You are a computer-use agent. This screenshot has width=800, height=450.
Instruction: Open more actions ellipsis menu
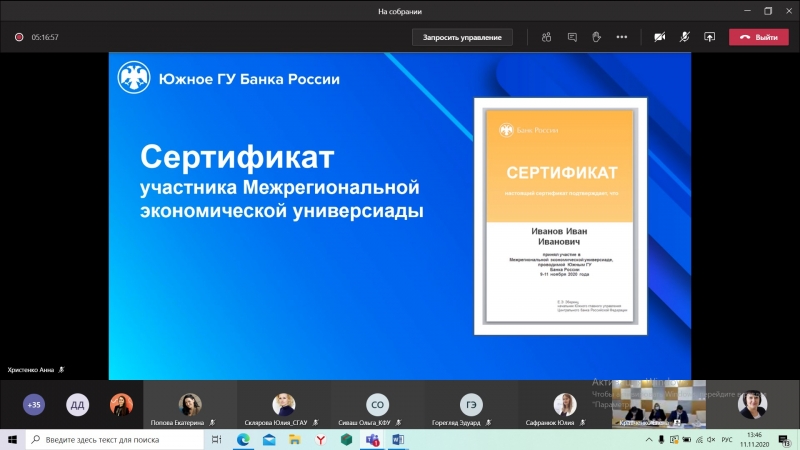click(x=621, y=37)
